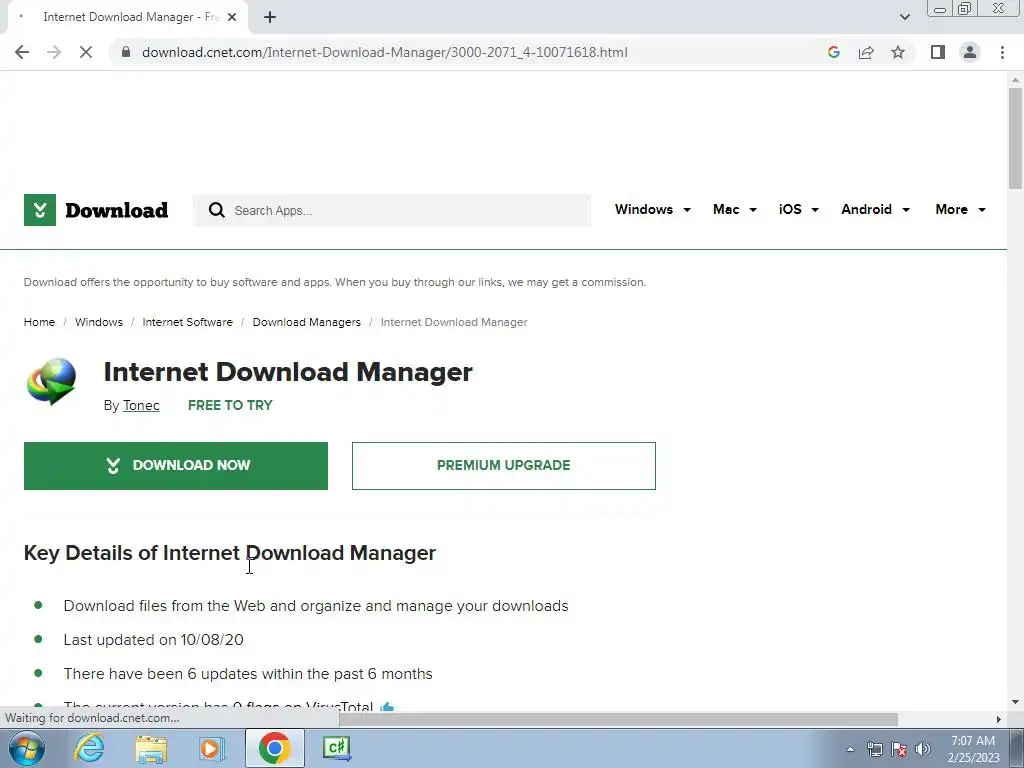Image resolution: width=1024 pixels, height=768 pixels.
Task: Expand the Android dropdown menu
Action: point(875,210)
